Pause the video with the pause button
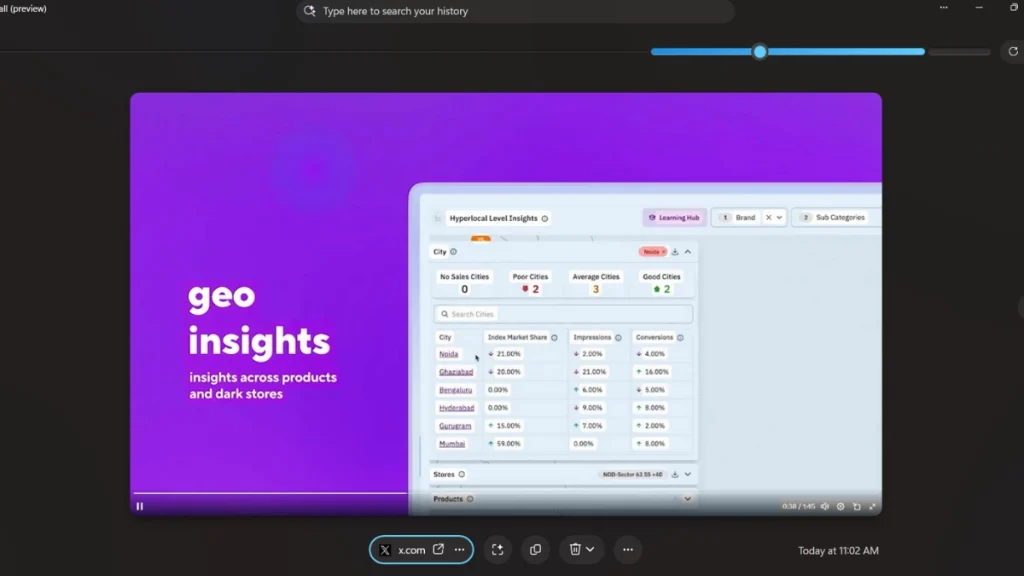This screenshot has height=576, width=1024. (x=140, y=506)
